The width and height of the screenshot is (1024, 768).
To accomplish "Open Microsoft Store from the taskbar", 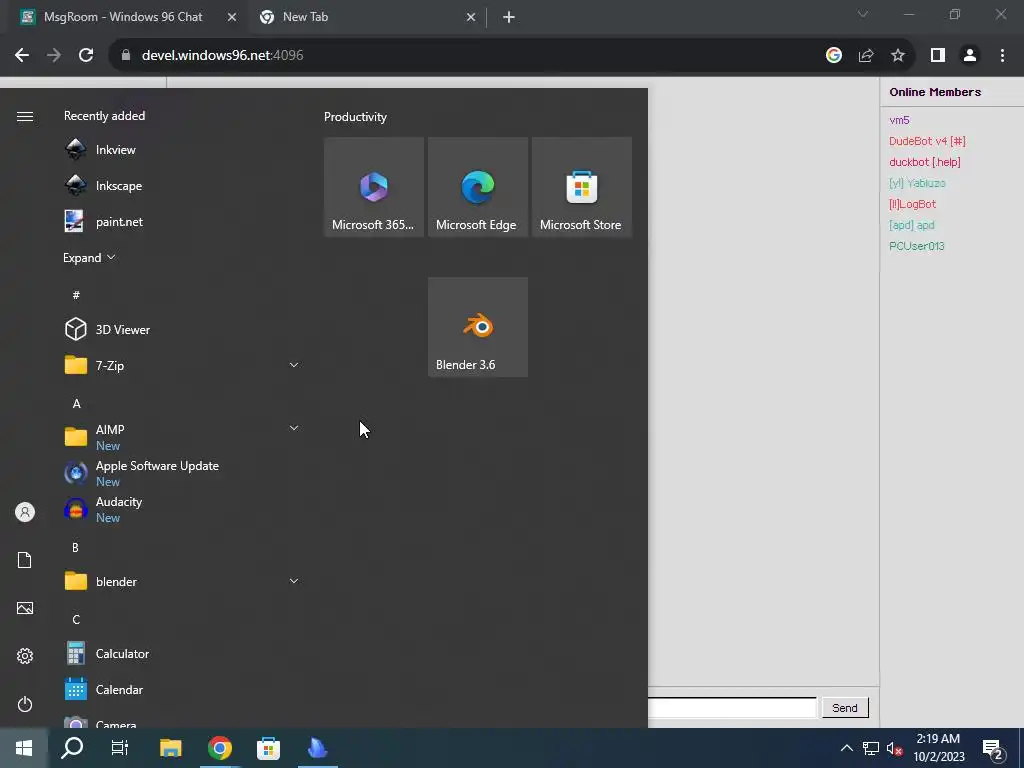I will [268, 748].
